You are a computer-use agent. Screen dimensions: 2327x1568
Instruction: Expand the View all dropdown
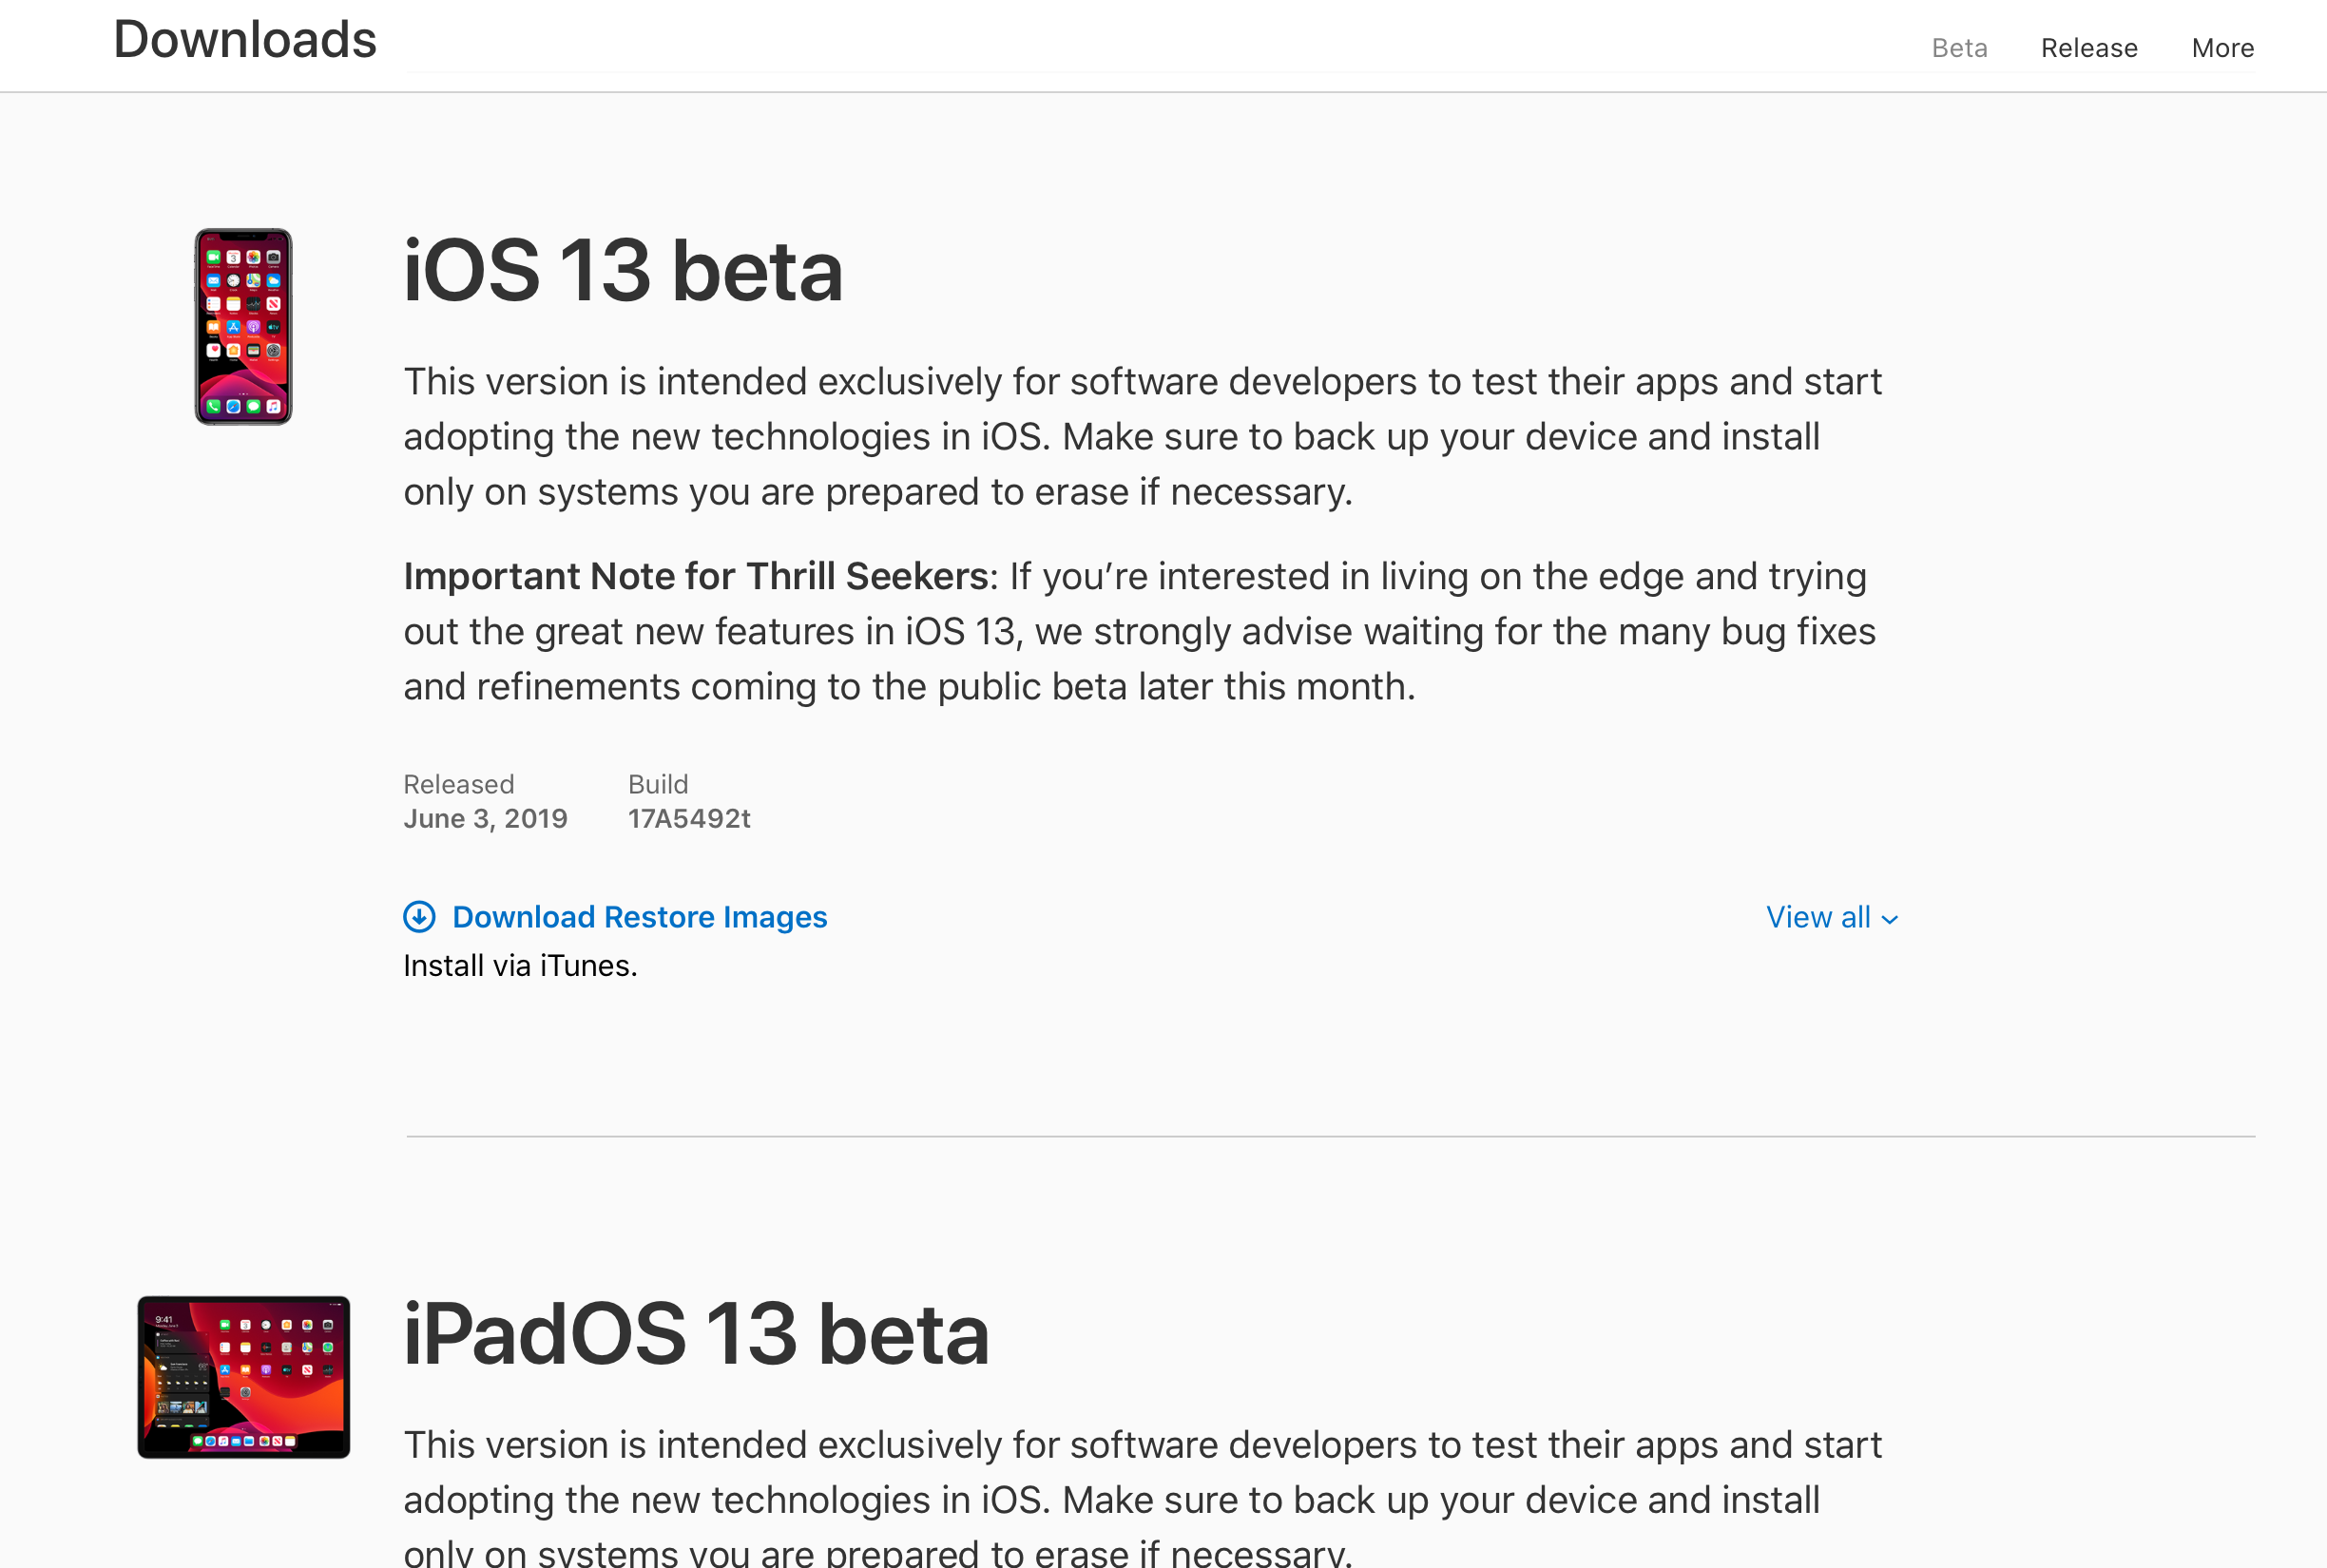pos(1832,917)
